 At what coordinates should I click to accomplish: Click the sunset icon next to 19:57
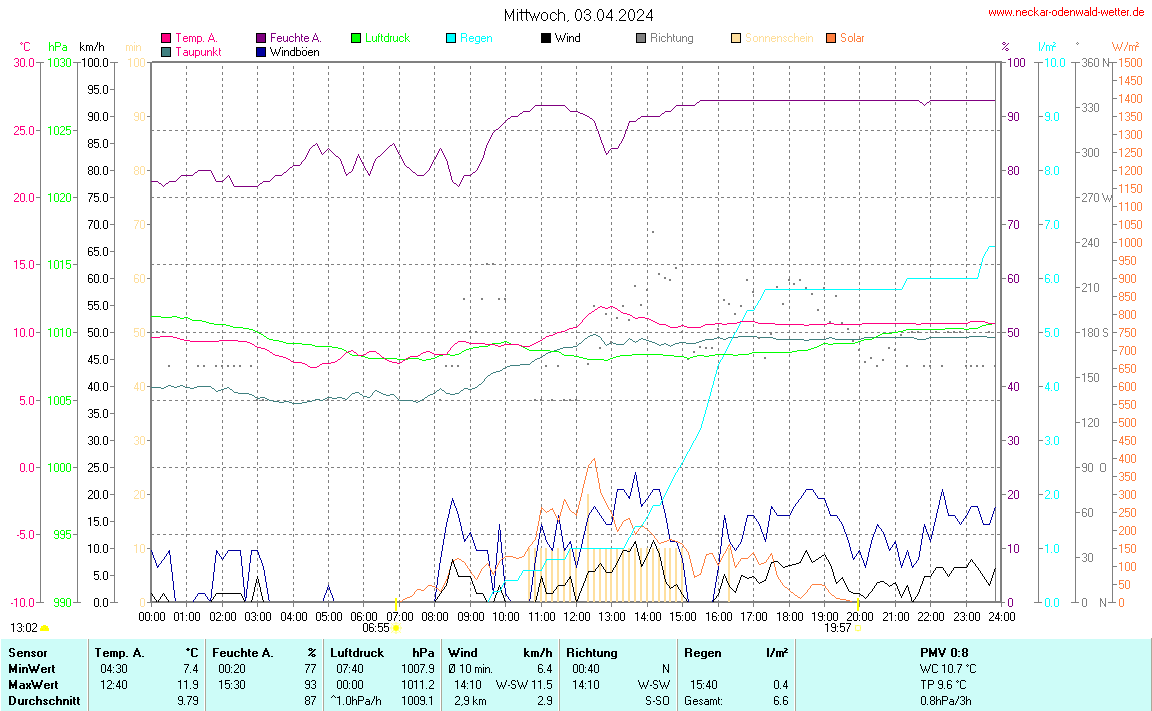point(858,628)
